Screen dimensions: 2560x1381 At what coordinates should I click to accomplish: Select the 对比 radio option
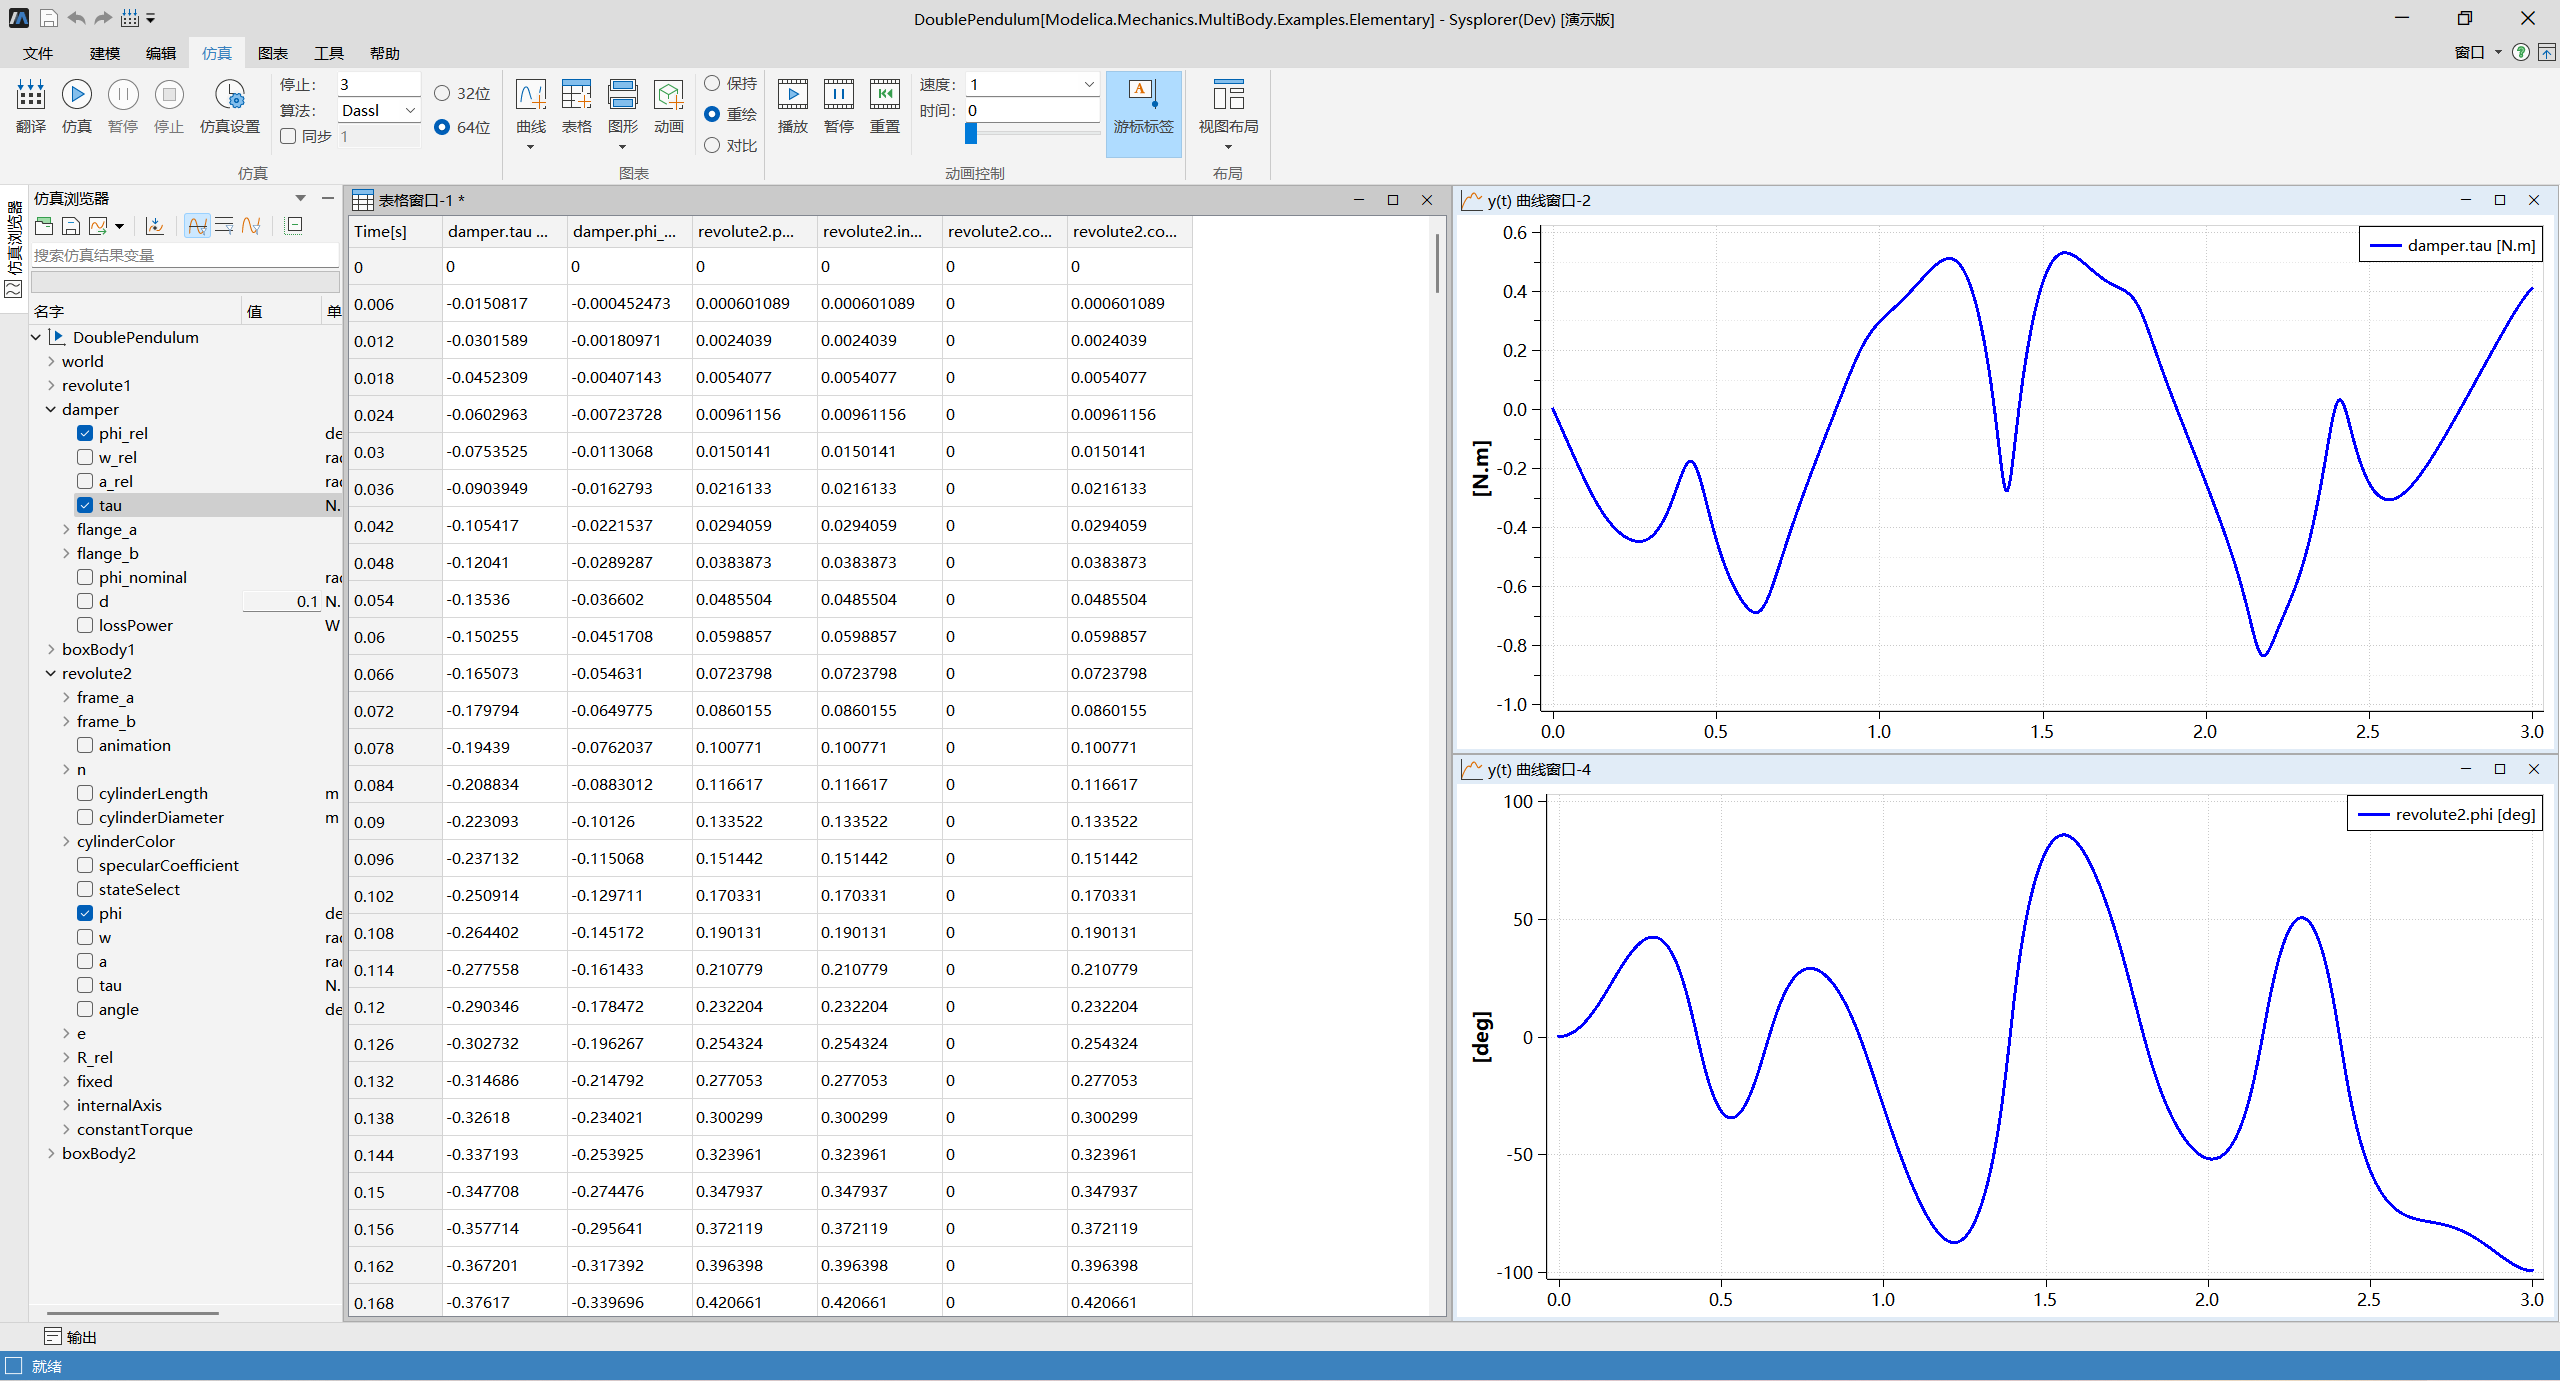[712, 145]
